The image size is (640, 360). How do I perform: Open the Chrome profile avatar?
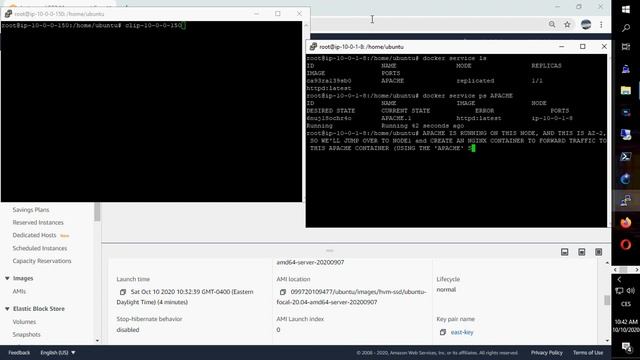(586, 24)
